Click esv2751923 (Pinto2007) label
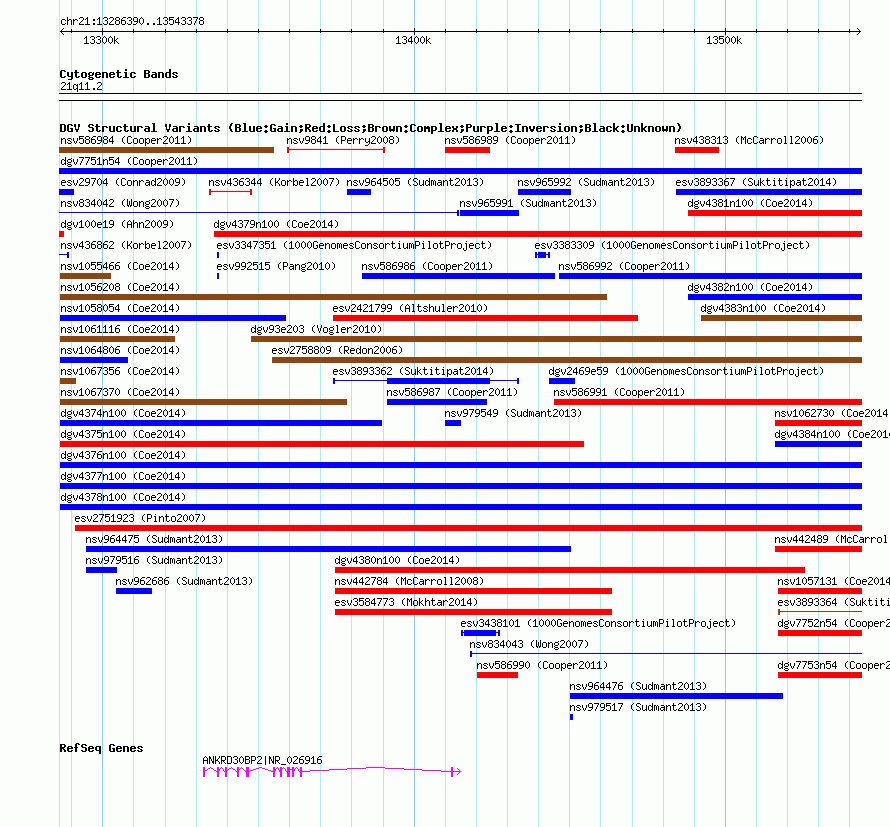Screen dimensions: 890x827 [140, 518]
